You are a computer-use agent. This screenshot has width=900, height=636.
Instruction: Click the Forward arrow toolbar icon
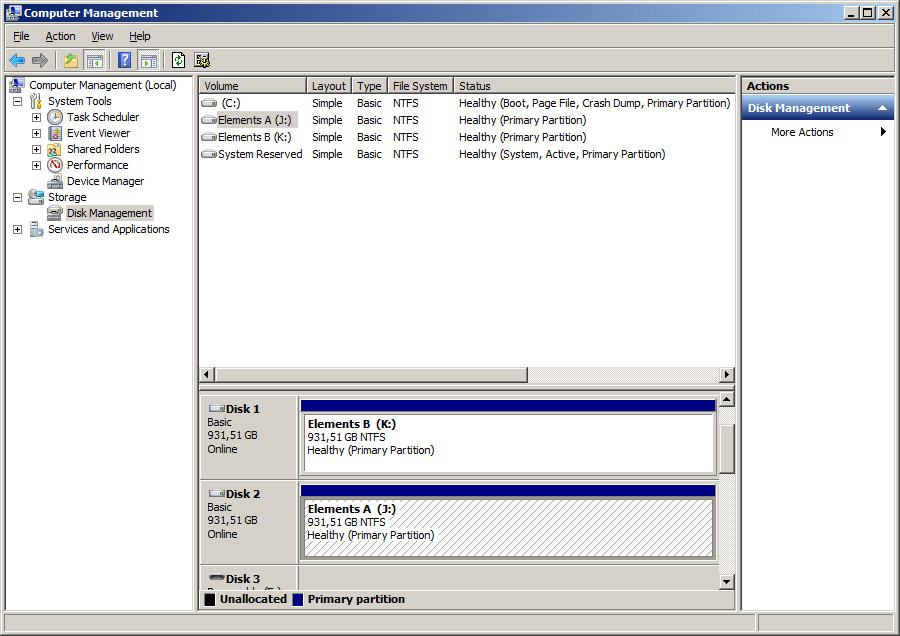pyautogui.click(x=40, y=60)
